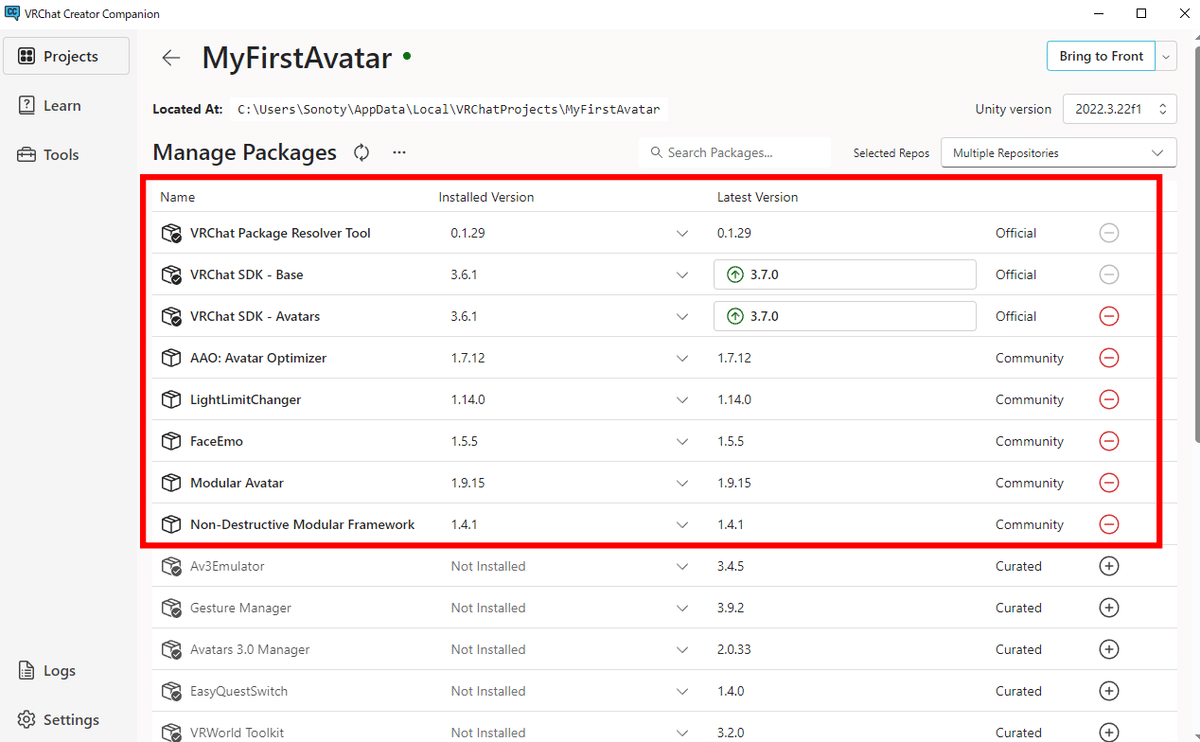
Task: Click the Bring to Front button
Action: click(x=1101, y=57)
